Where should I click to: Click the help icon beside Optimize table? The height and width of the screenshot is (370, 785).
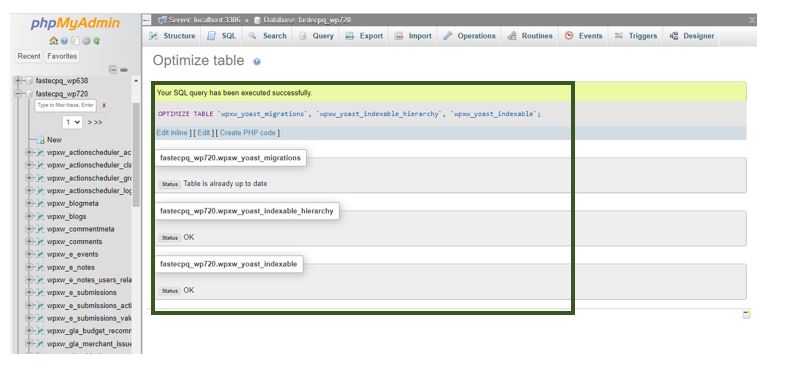tap(257, 62)
